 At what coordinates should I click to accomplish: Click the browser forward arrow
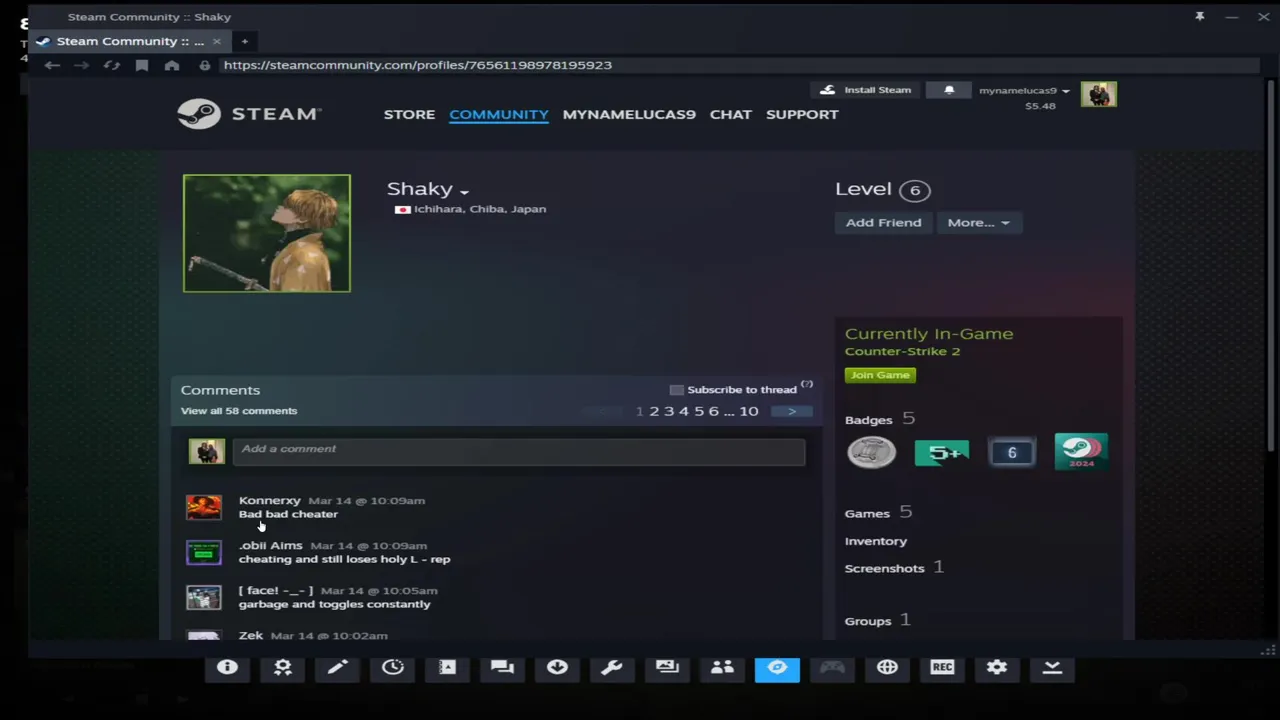tap(82, 65)
